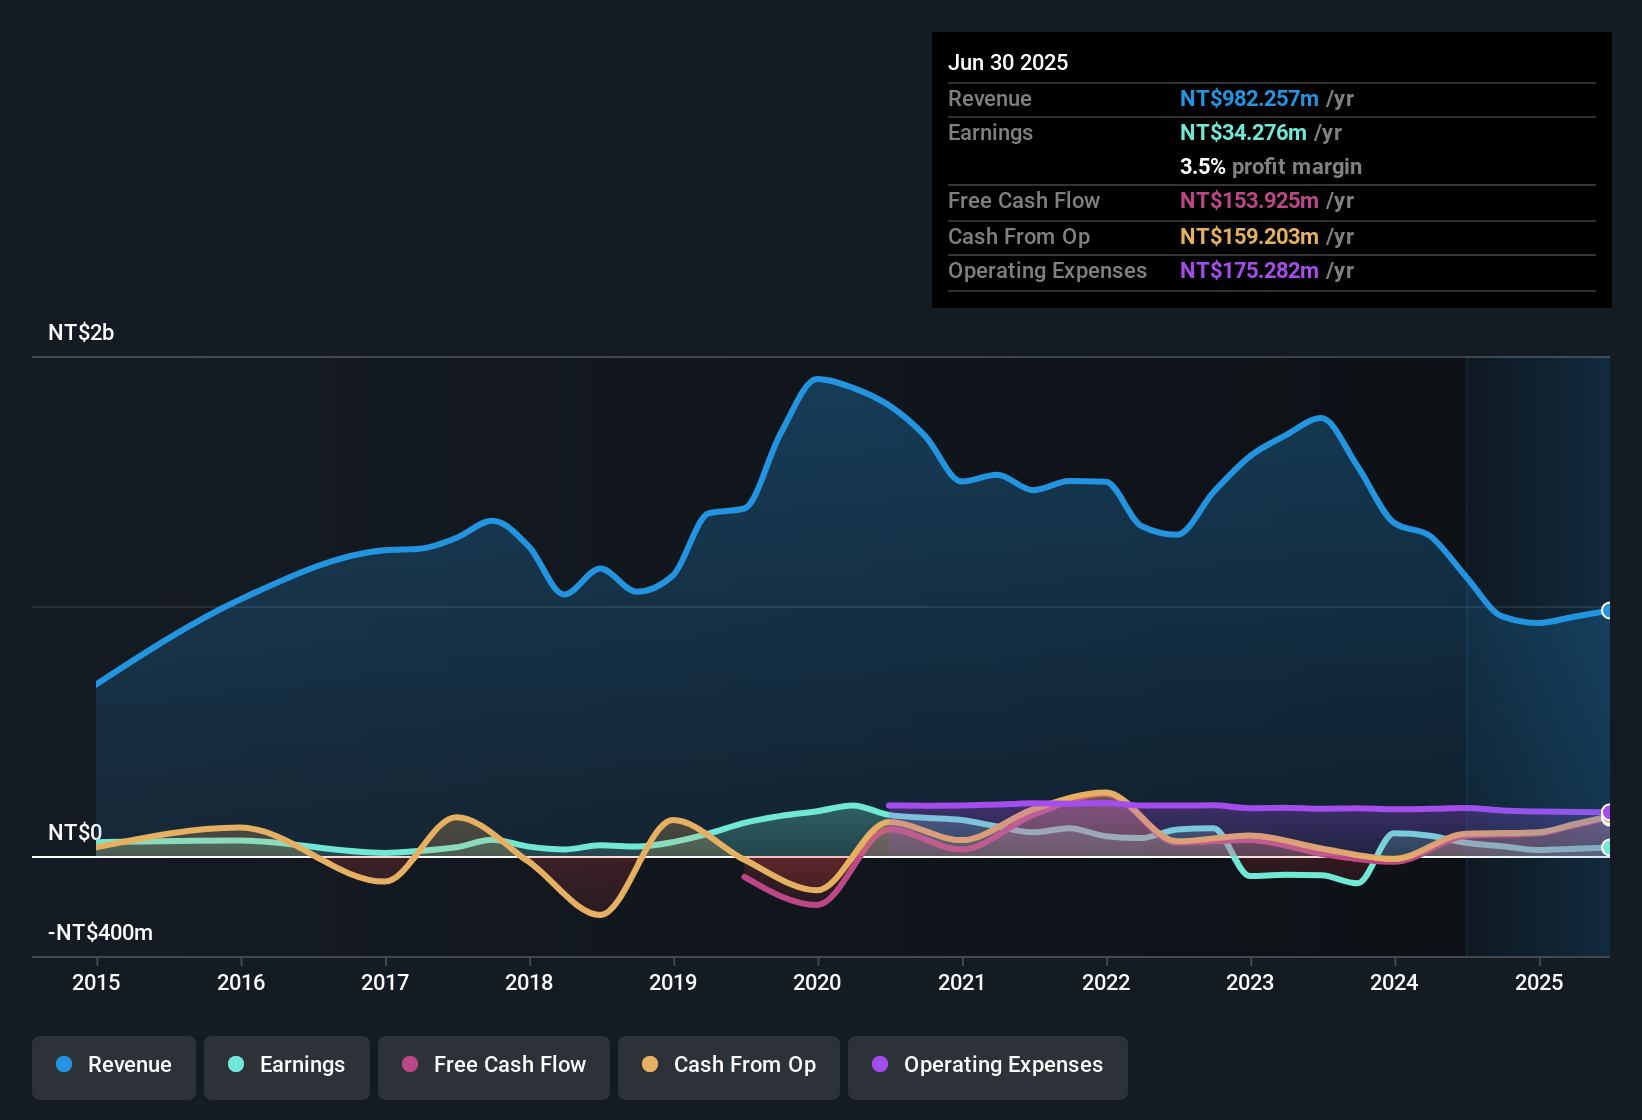Expand details in the Jun 30 2025 tooltip
The image size is (1642, 1120).
1008,62
